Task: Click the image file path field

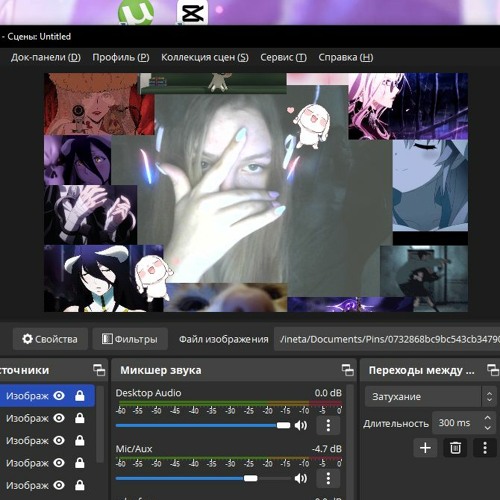Action: coord(387,339)
